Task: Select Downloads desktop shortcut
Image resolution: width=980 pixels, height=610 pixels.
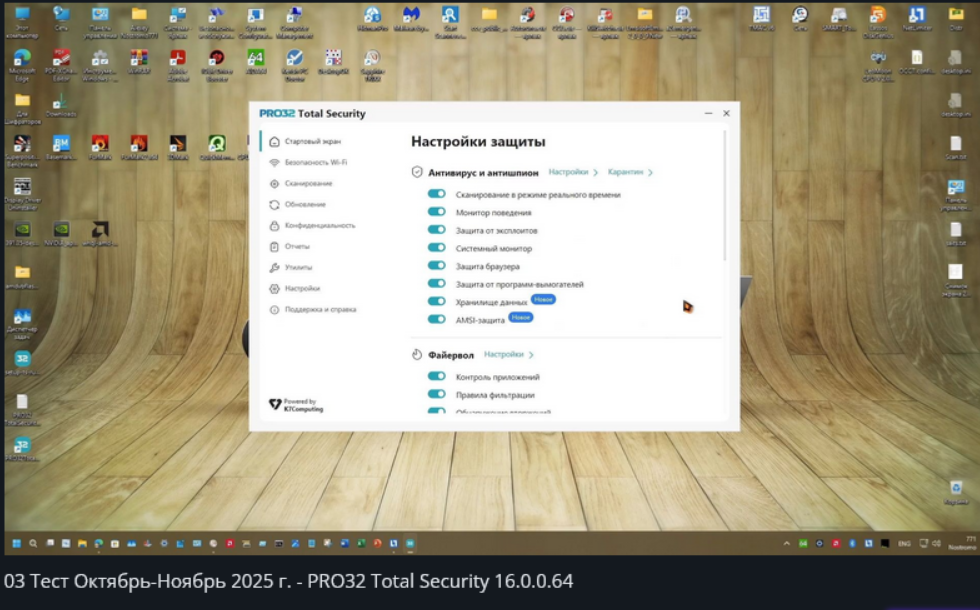Action: (61, 106)
